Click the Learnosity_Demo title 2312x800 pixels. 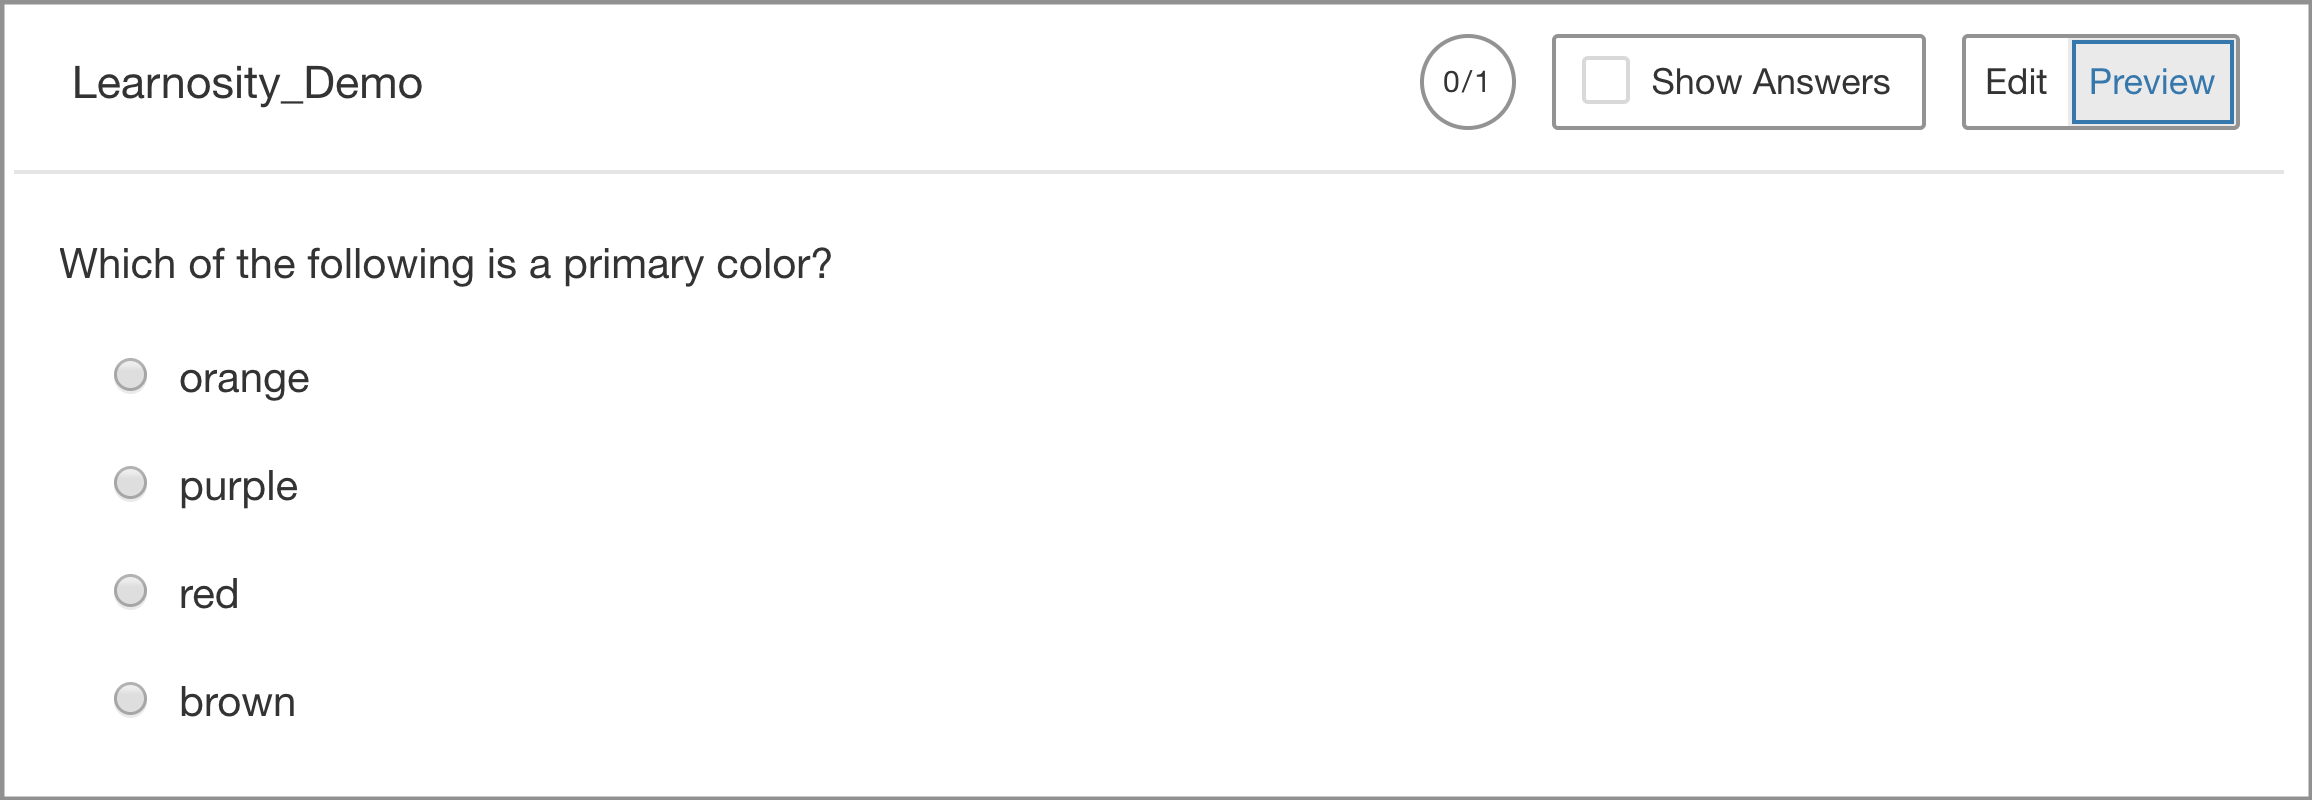click(247, 83)
